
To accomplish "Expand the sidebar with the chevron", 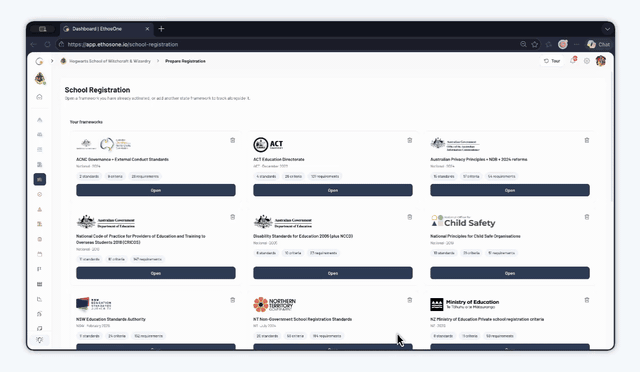I will coord(52,61).
